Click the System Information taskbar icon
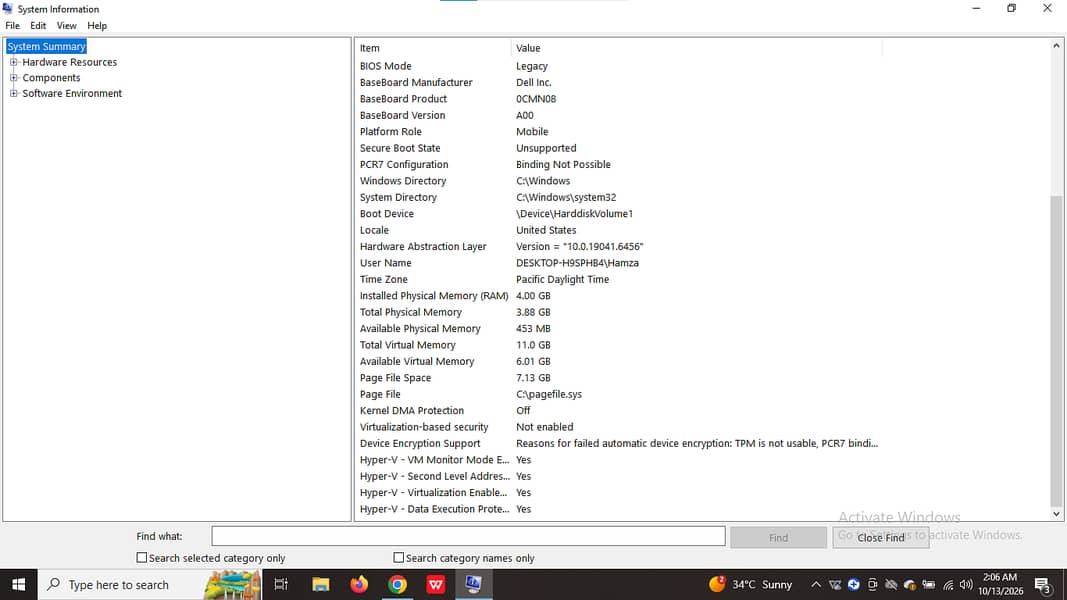Screen dimensions: 1067x600 [474, 584]
